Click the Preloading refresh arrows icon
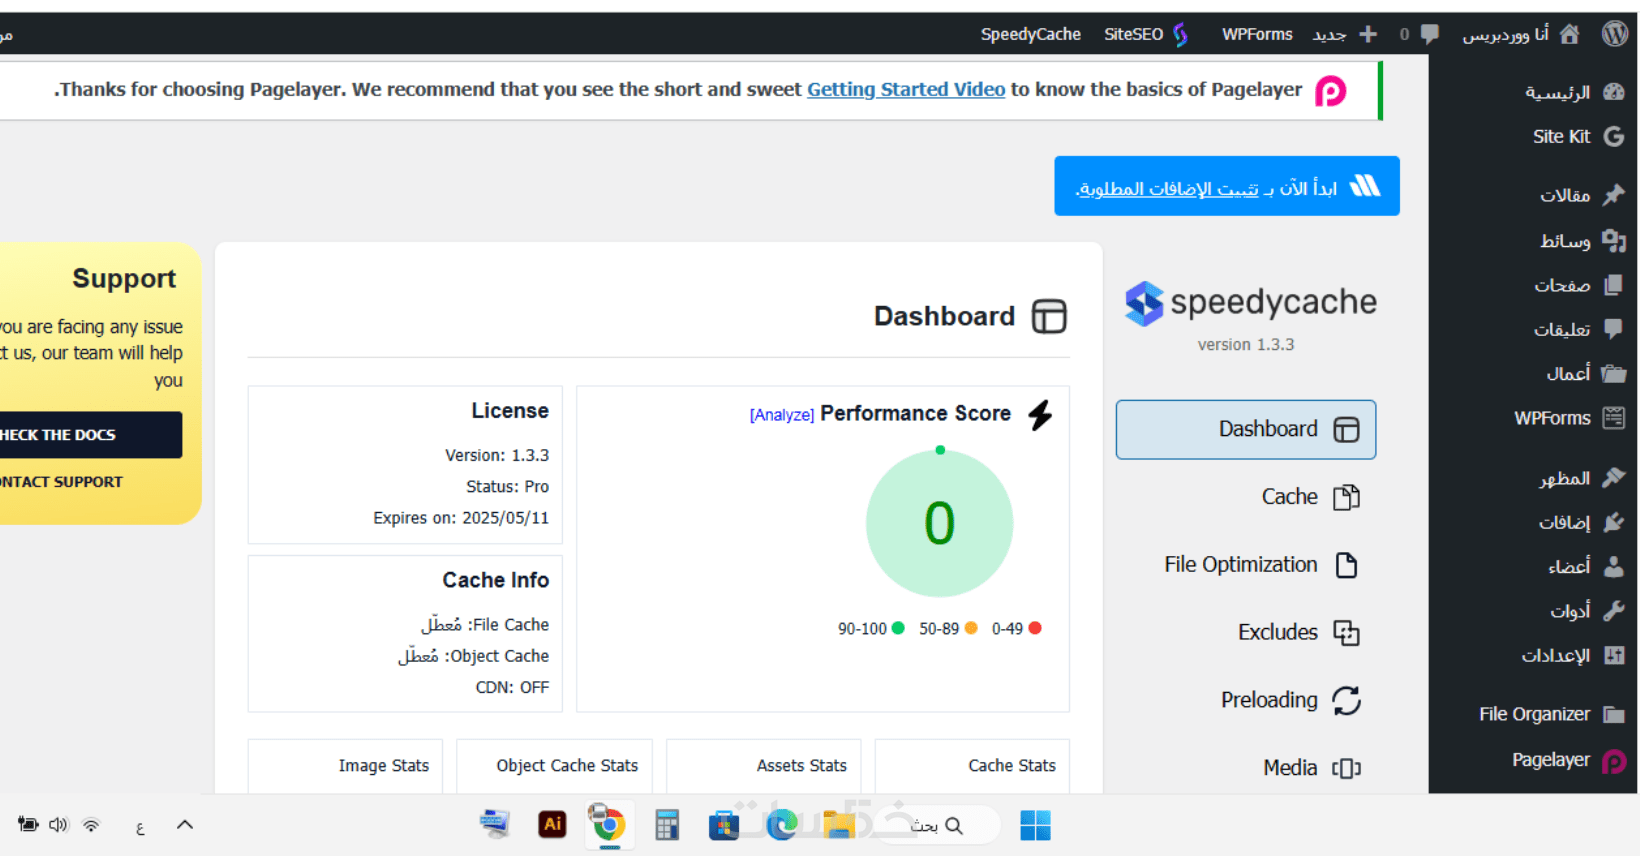Image resolution: width=1640 pixels, height=856 pixels. (x=1347, y=701)
